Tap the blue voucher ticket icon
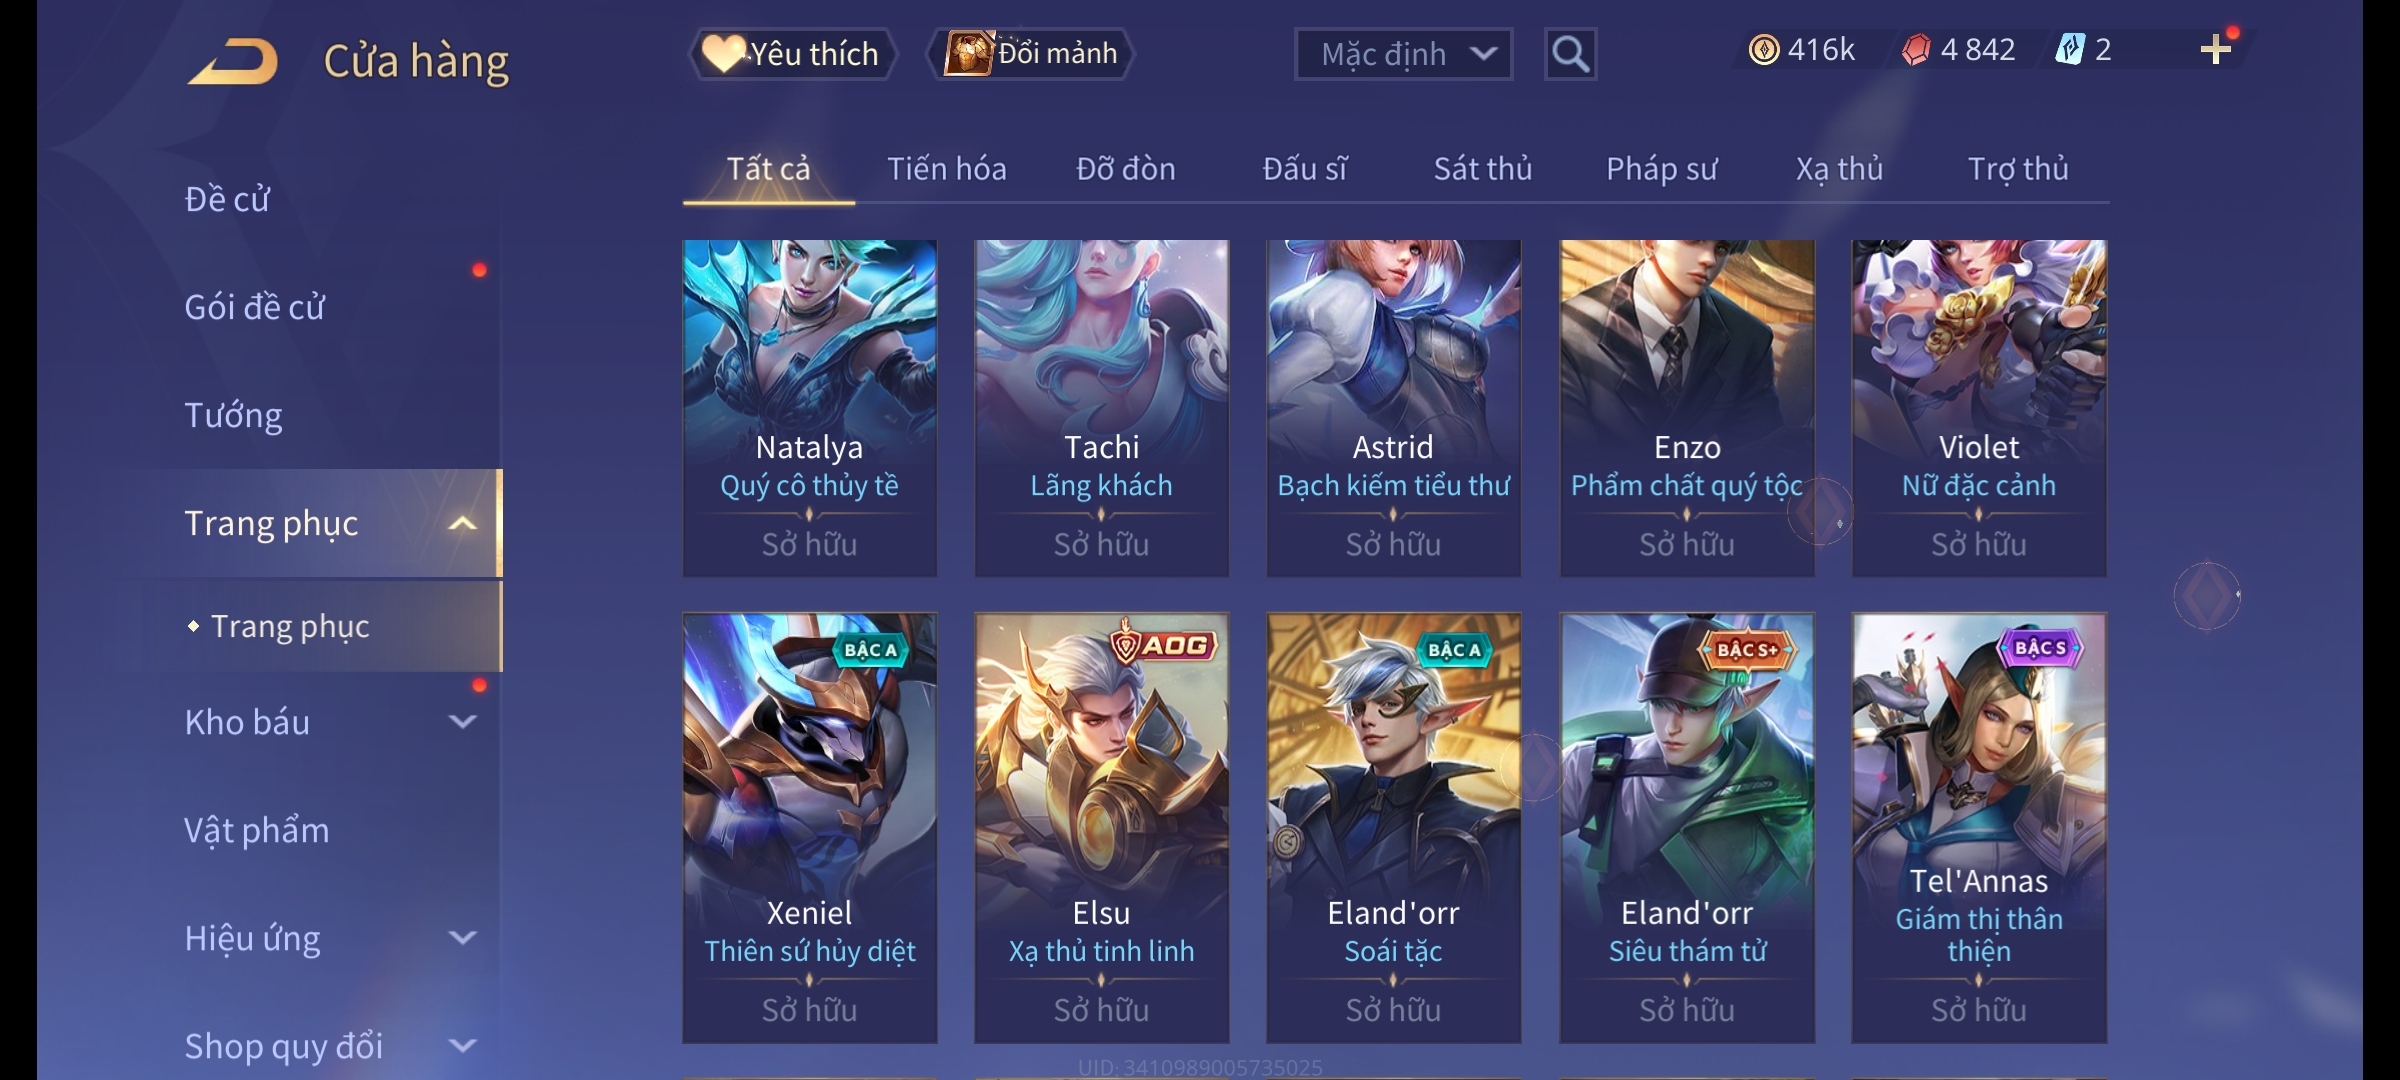This screenshot has width=2400, height=1080. coord(2069,49)
